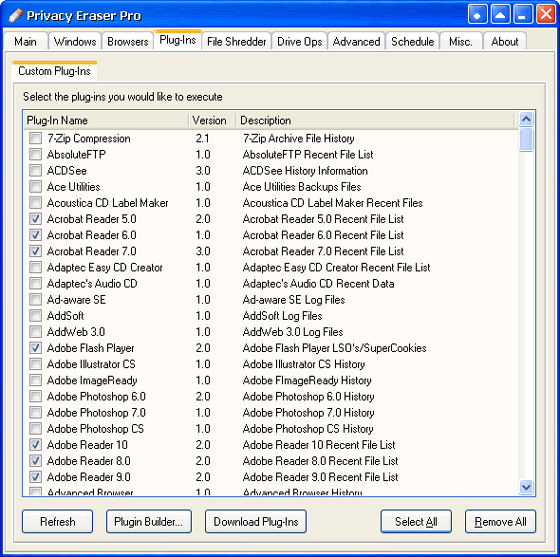
Task: Enable Adobe Illustrator CS checkbox
Action: (x=35, y=364)
